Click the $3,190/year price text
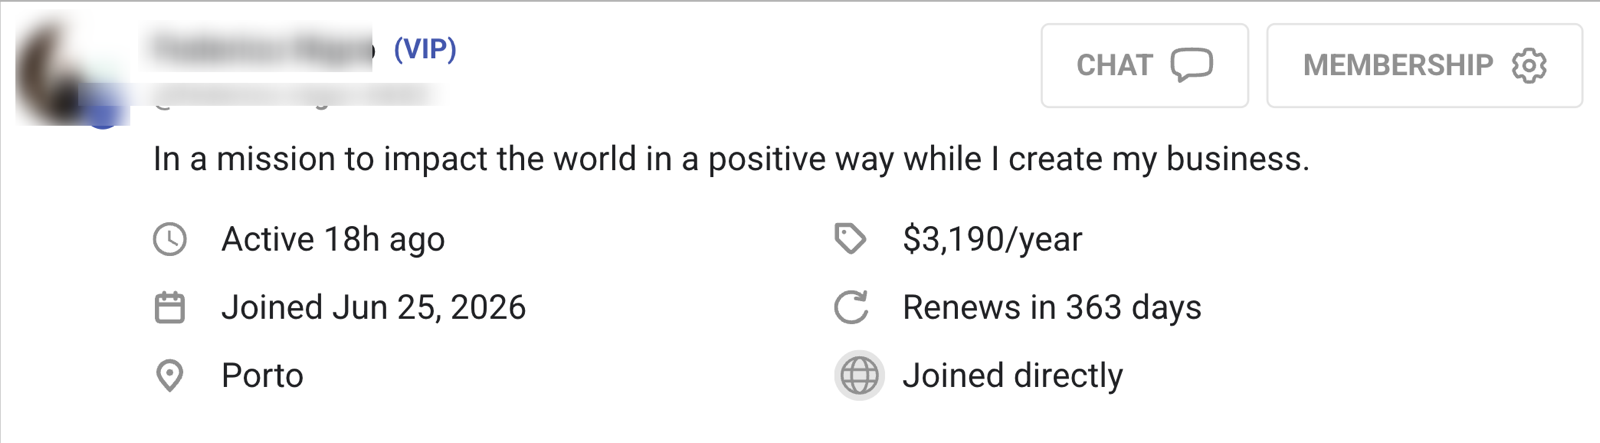Viewport: 1600px width, 443px height. pyautogui.click(x=992, y=240)
